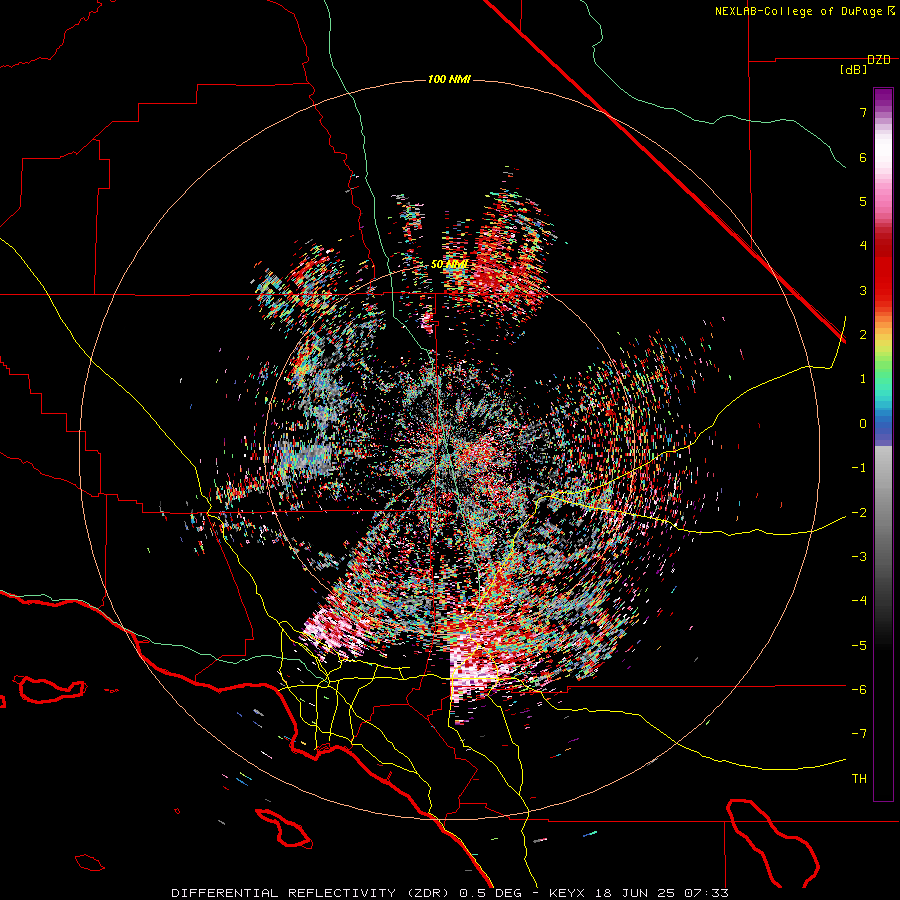Click the 3 dB value on color scale

(863, 290)
